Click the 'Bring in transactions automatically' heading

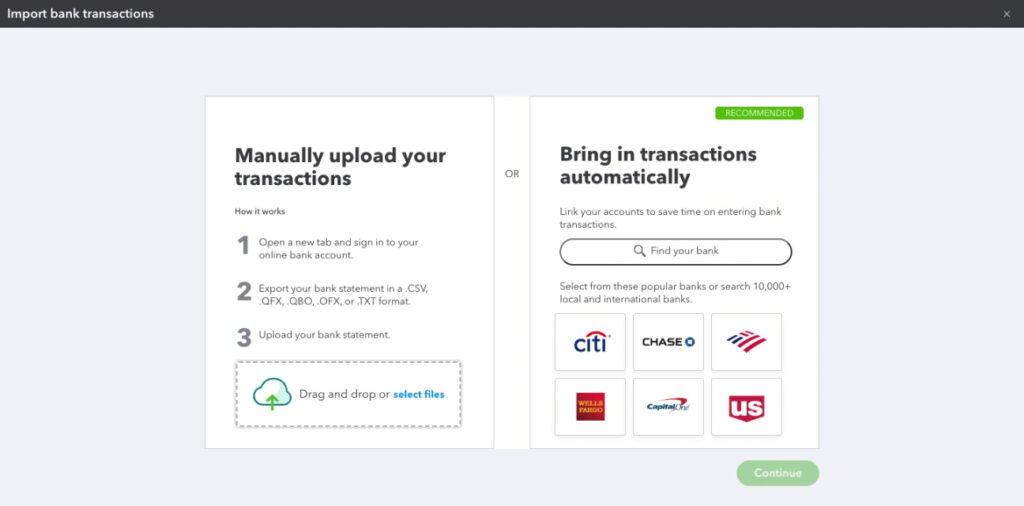tap(658, 166)
